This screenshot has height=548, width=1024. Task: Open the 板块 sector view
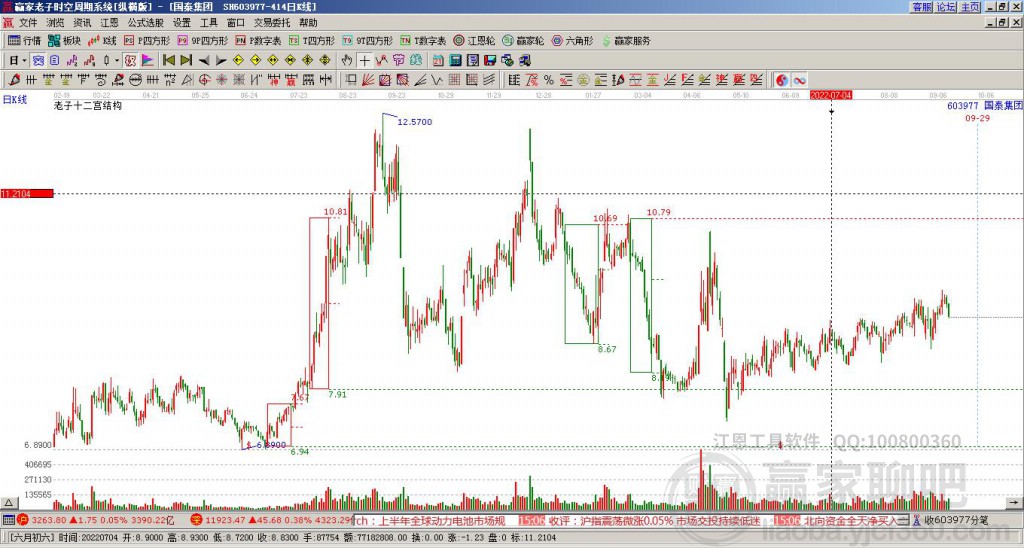(64, 40)
